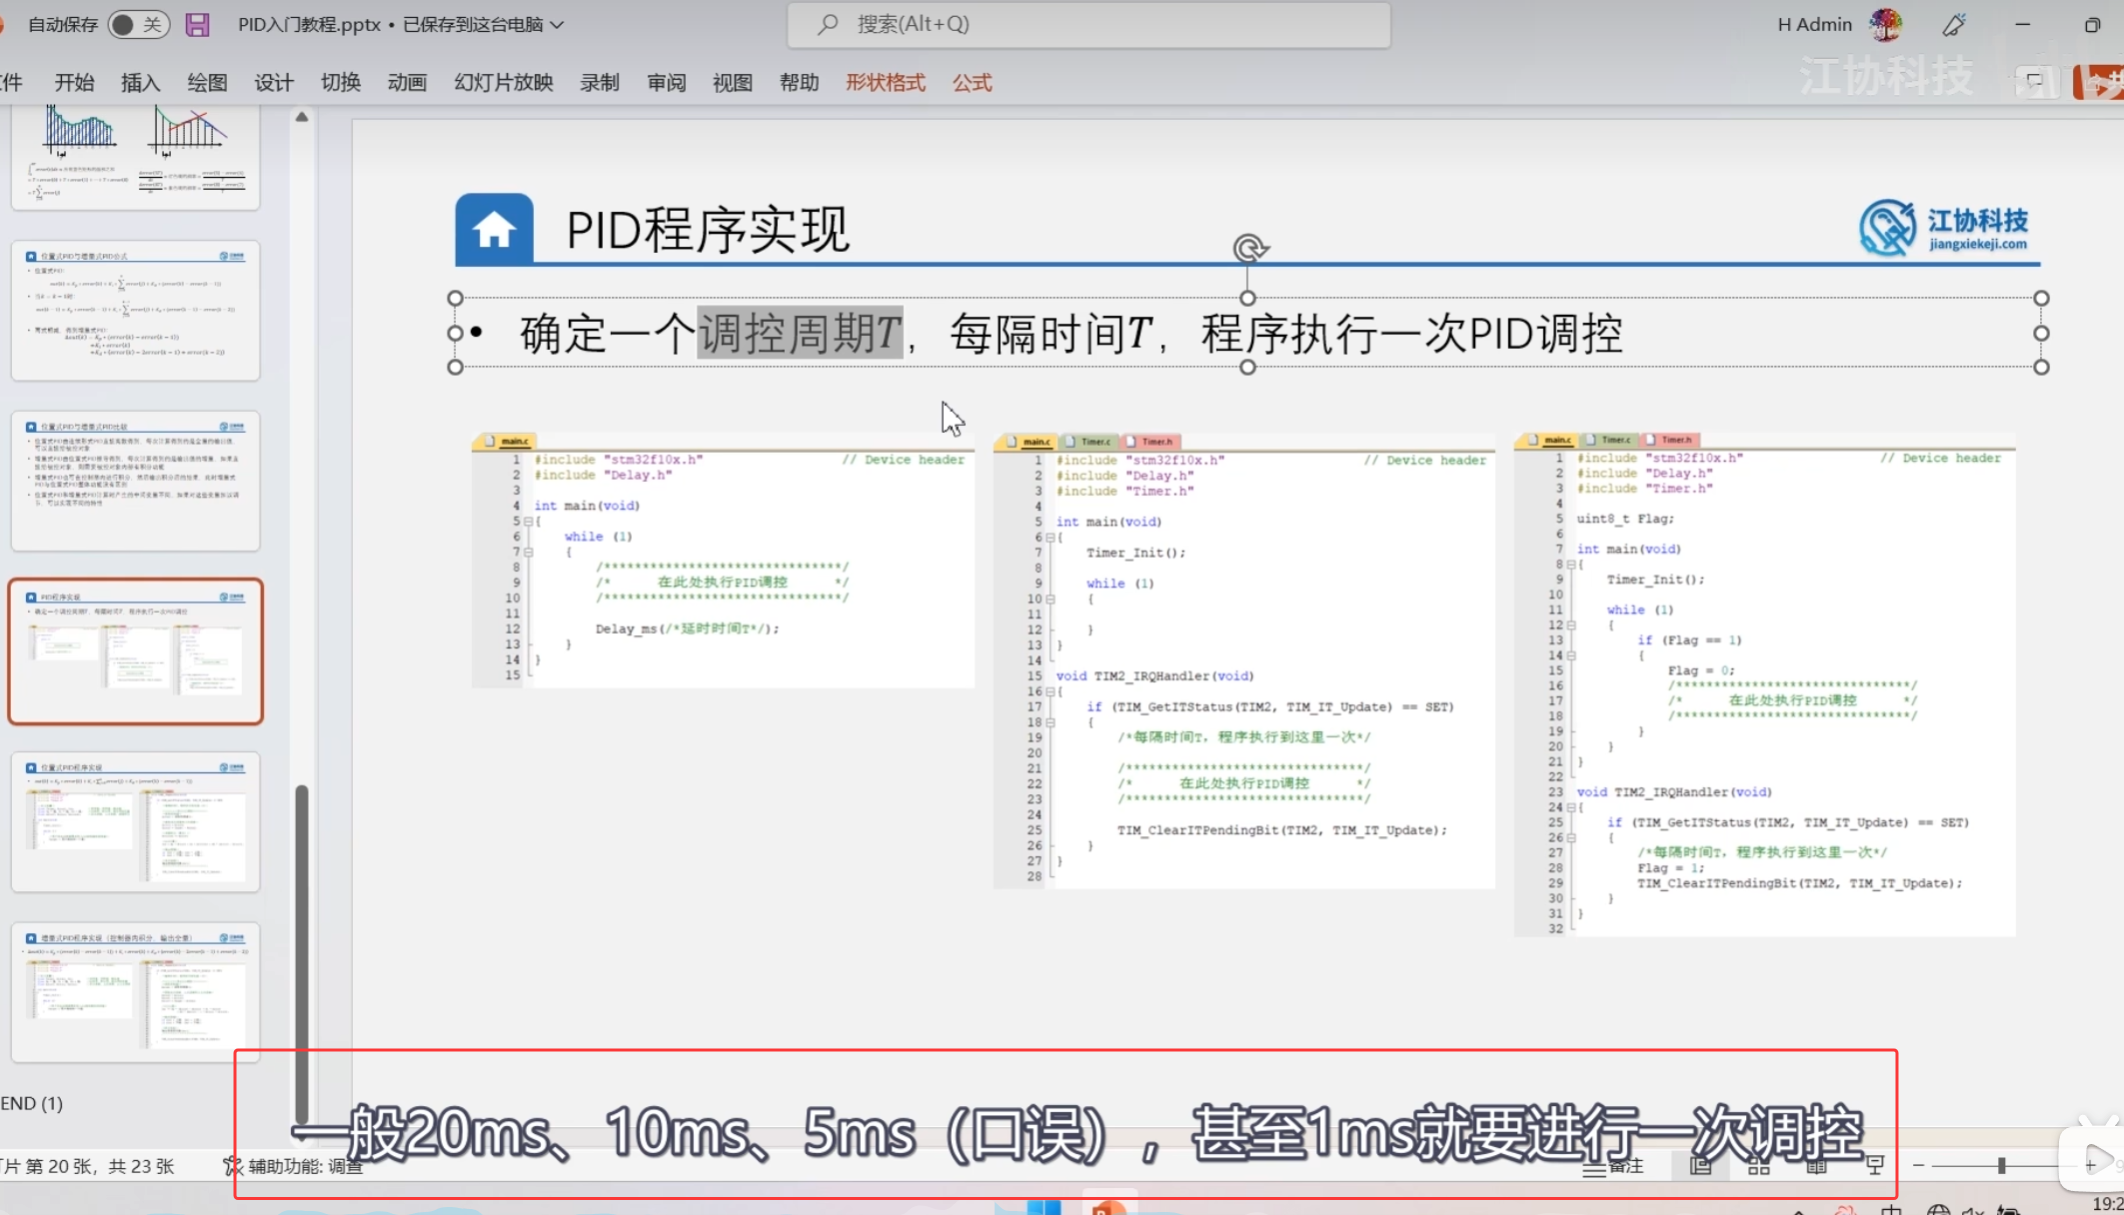2124x1215 pixels.
Task: Click the top-left resize handle of text box
Action: click(x=455, y=298)
